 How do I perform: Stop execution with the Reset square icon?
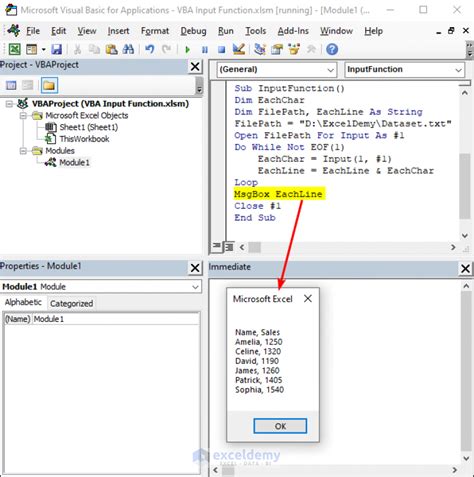coord(221,50)
